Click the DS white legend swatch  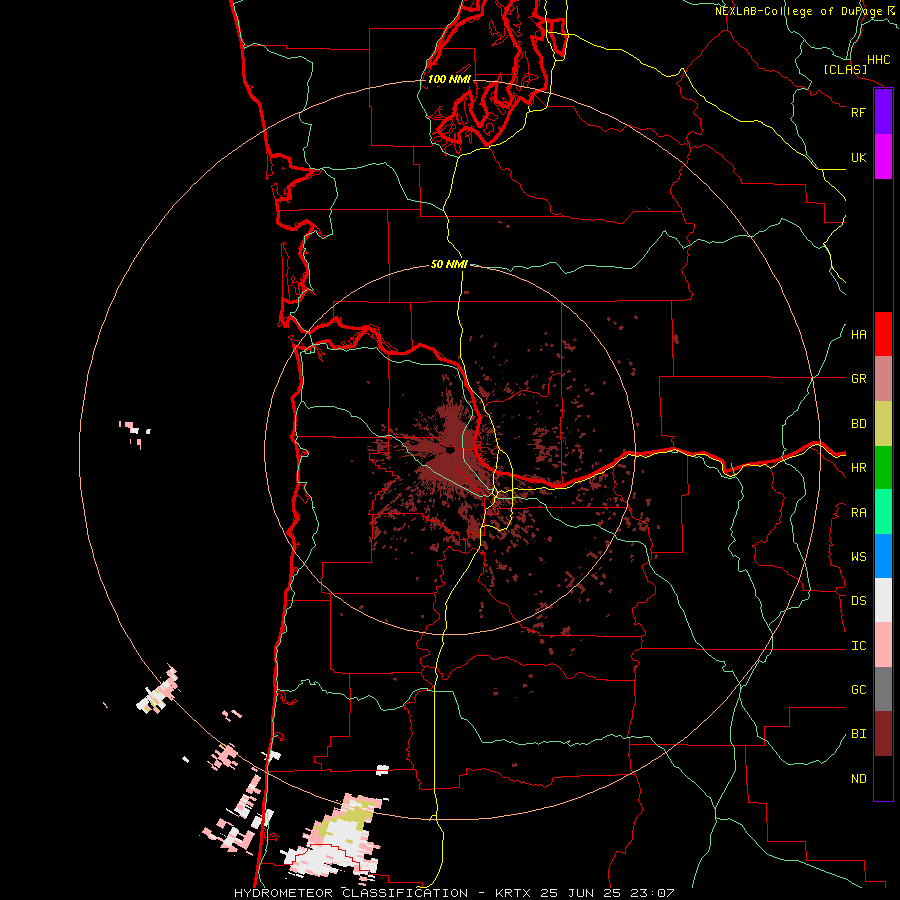pos(883,600)
